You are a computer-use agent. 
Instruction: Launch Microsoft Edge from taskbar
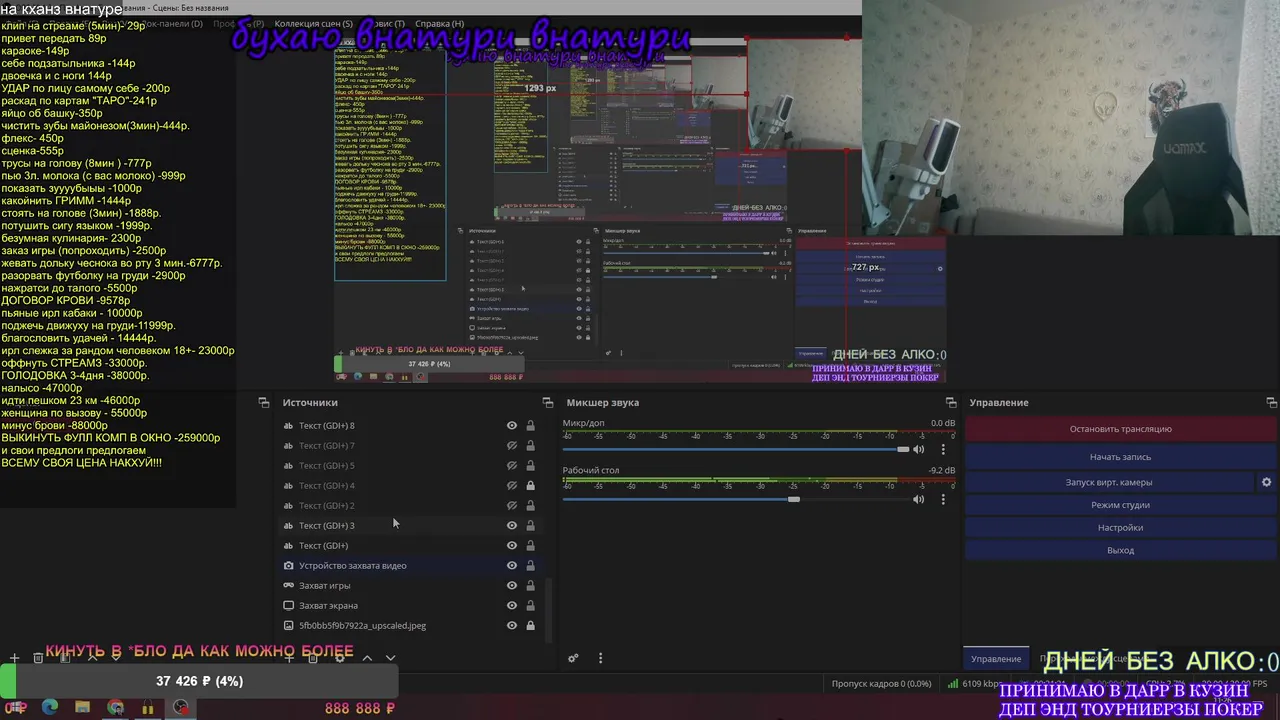click(49, 707)
